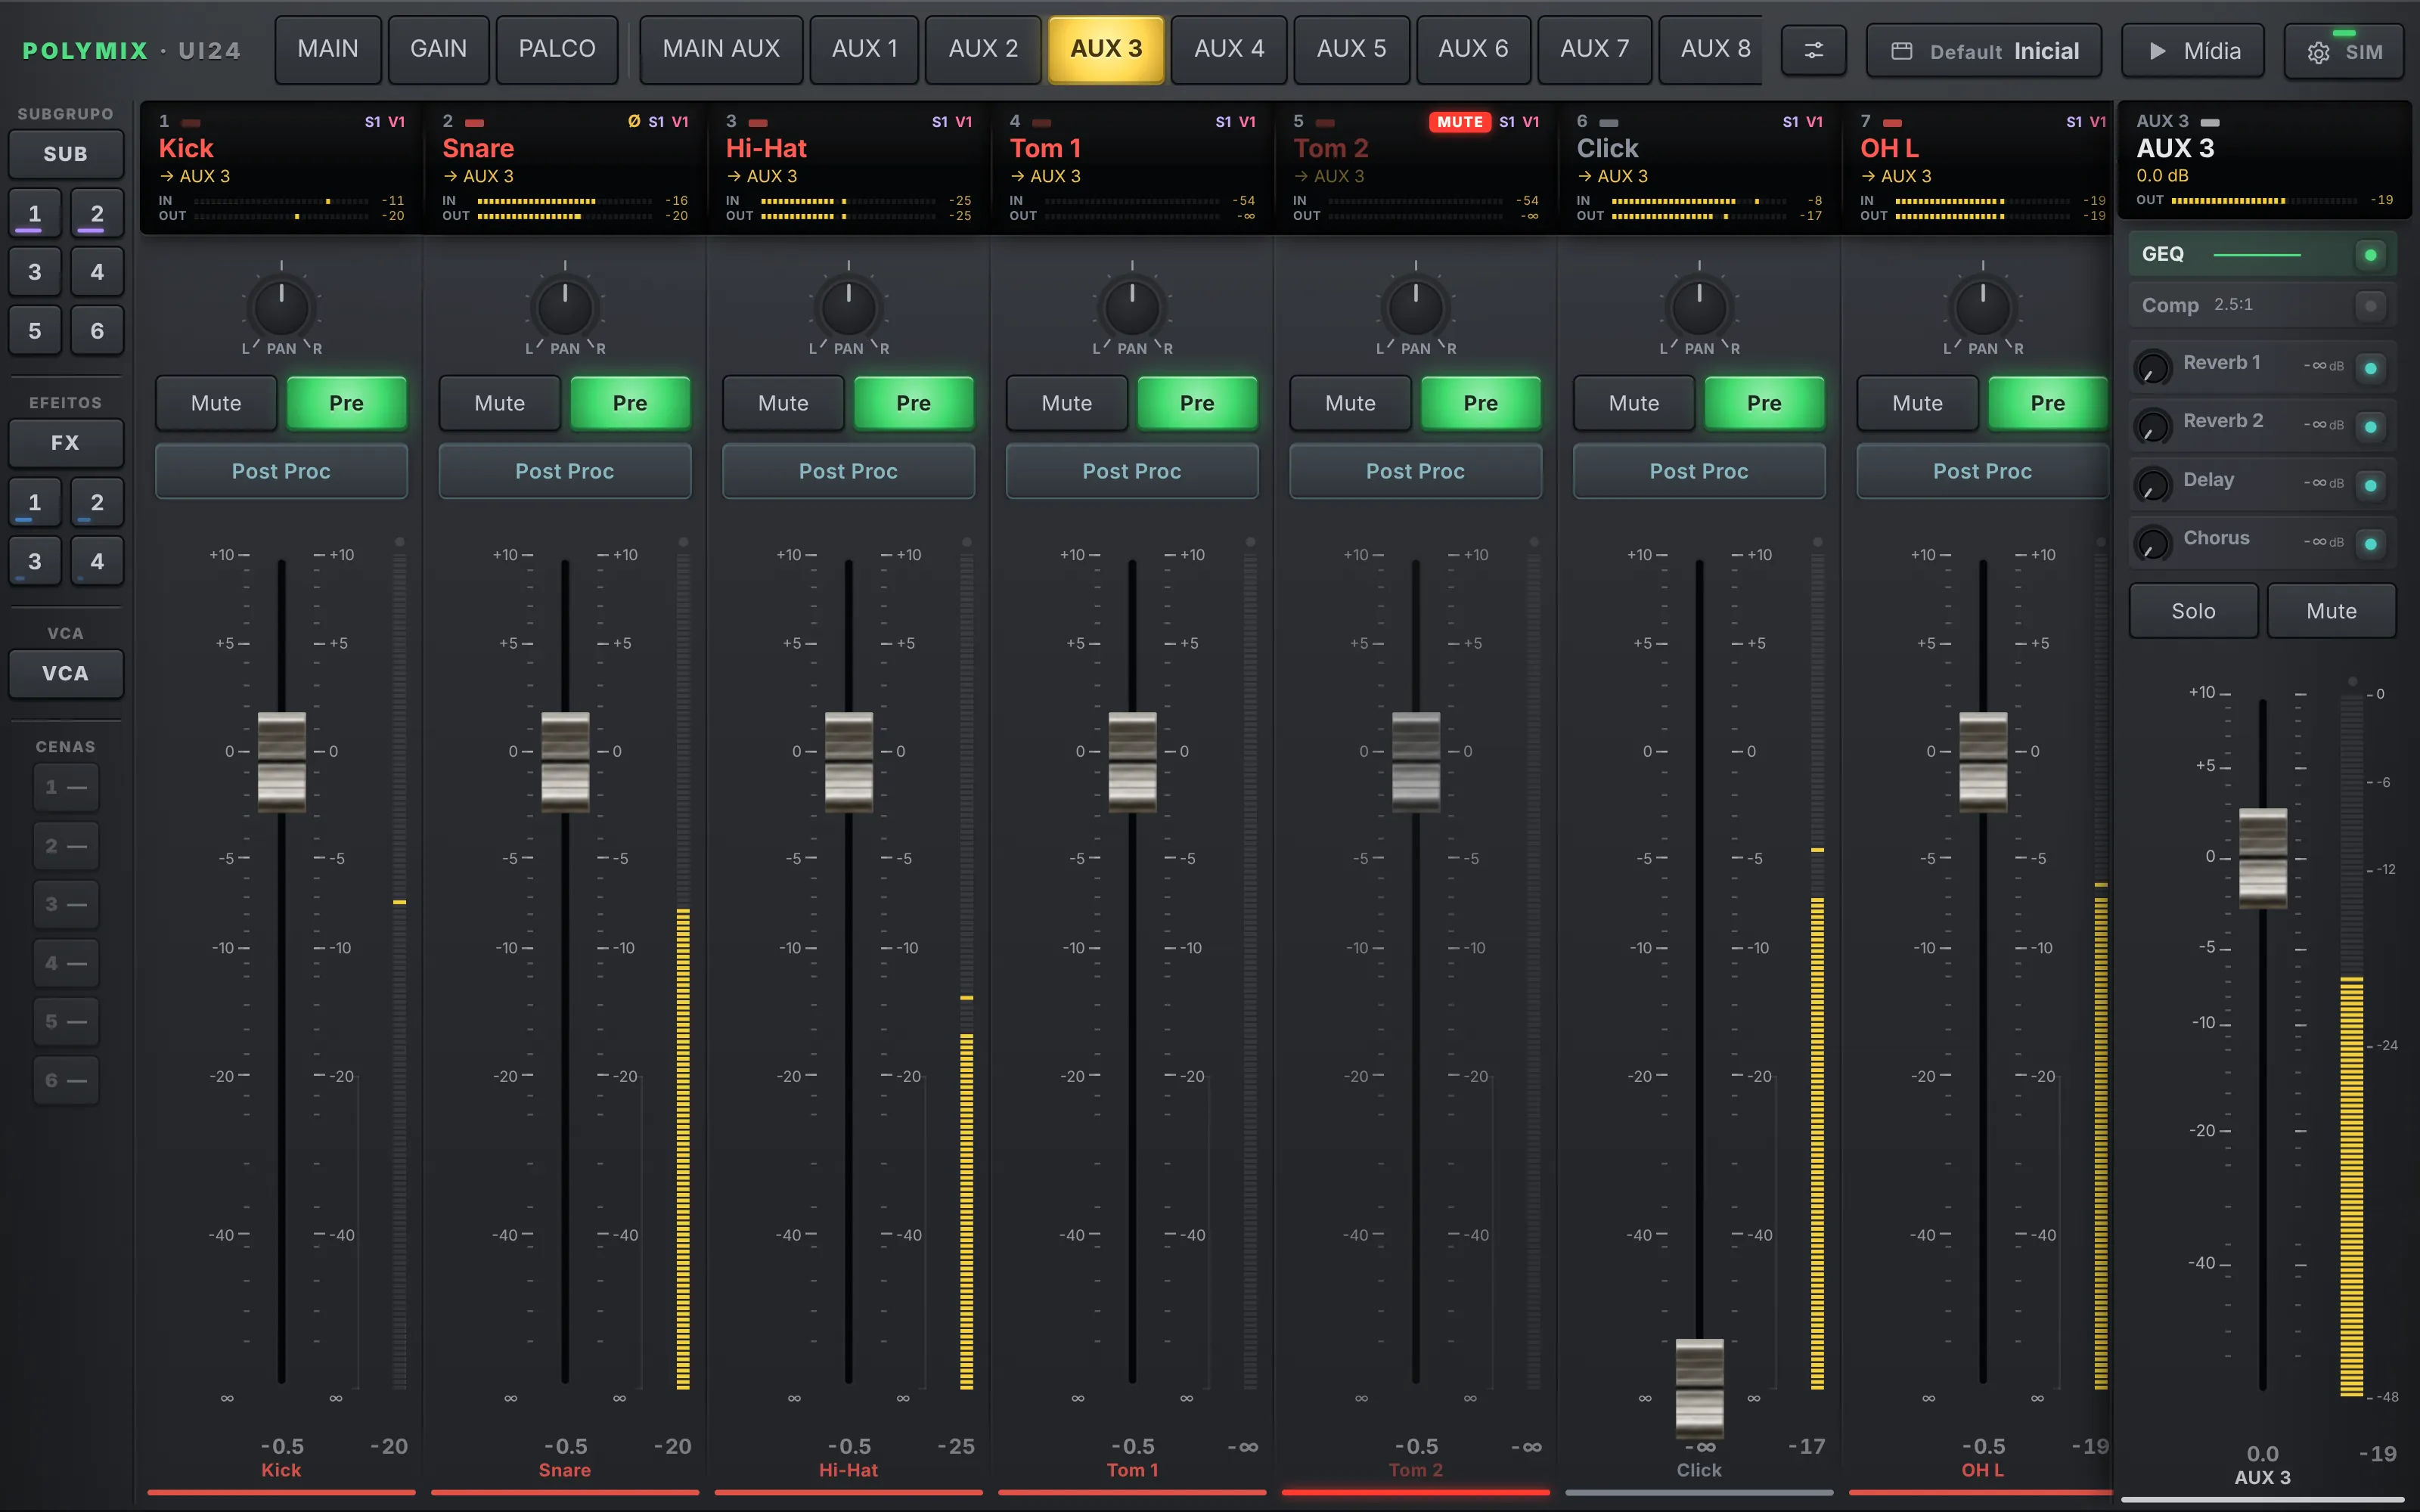
Task: Click the Hi-Hat pan knob
Action: [x=849, y=307]
